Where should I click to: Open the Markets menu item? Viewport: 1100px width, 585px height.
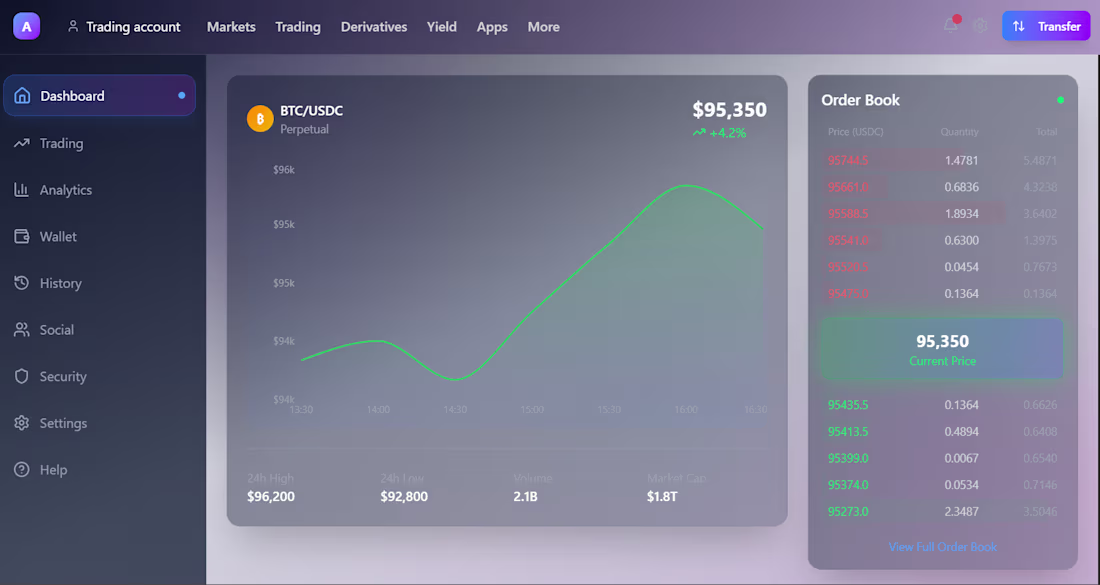[x=231, y=27]
